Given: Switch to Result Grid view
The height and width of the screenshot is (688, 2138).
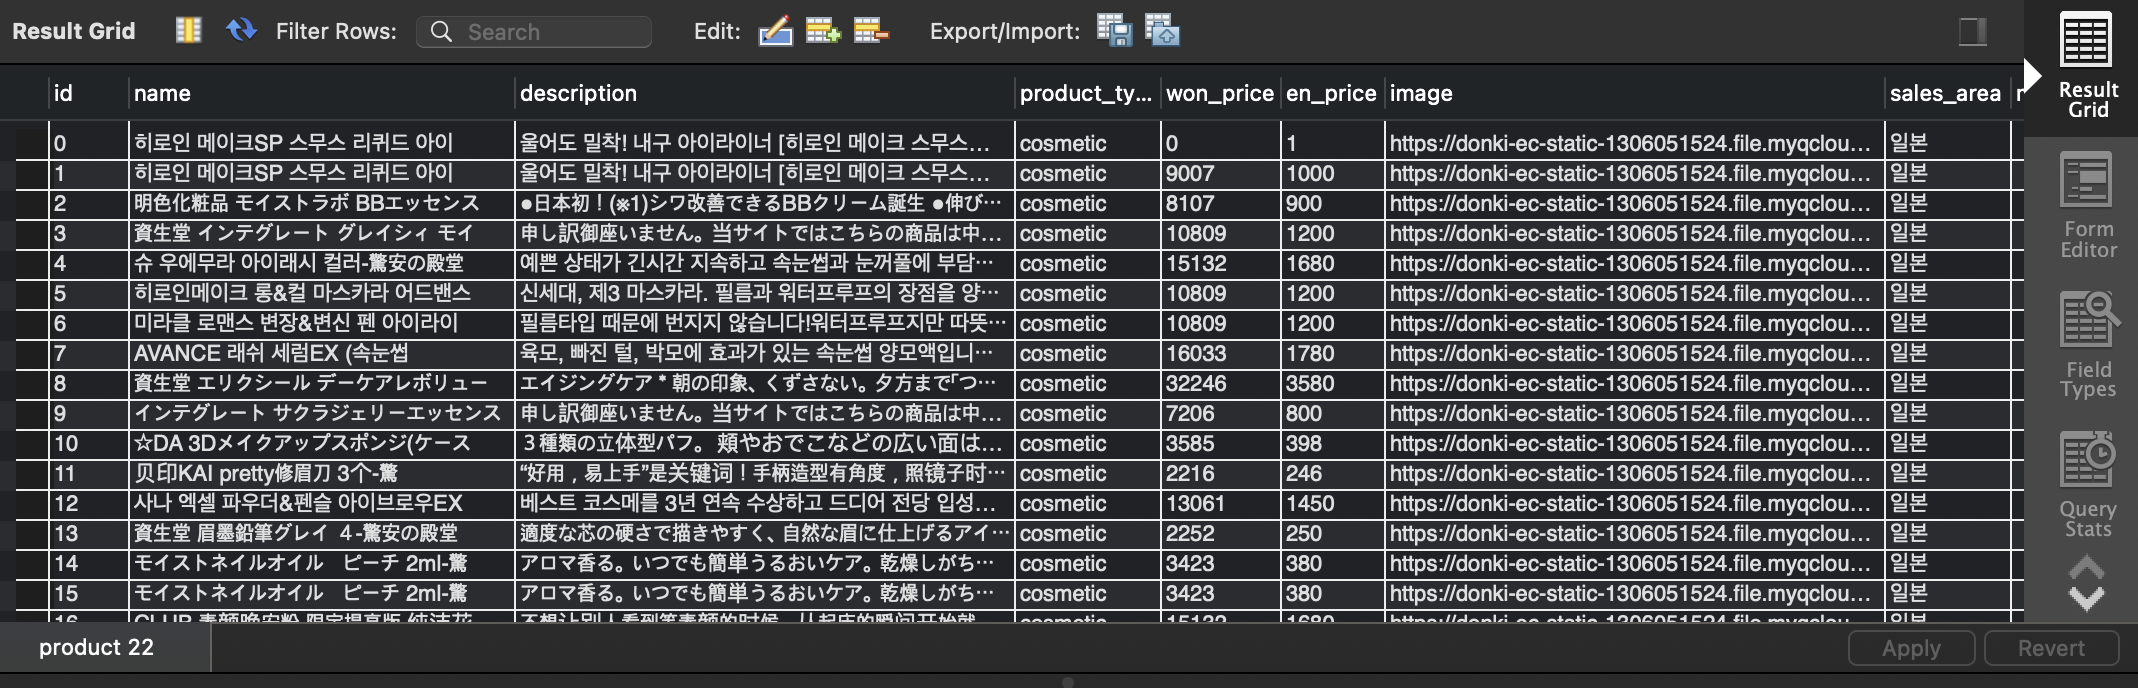Looking at the screenshot, I should click(x=2087, y=66).
